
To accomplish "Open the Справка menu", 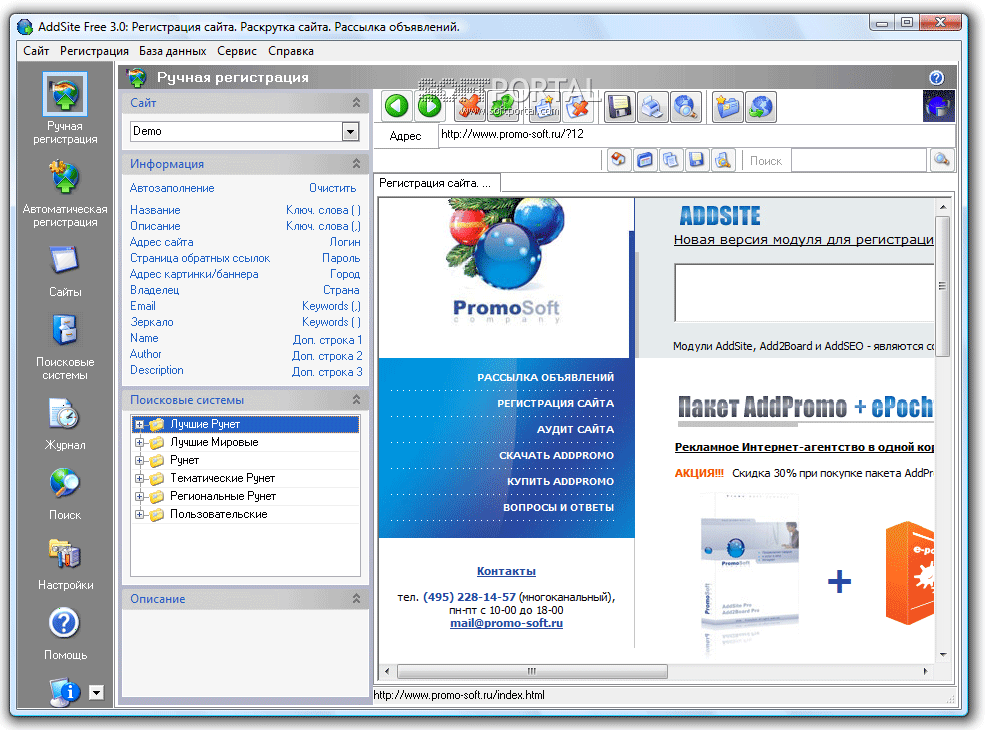I will 291,51.
